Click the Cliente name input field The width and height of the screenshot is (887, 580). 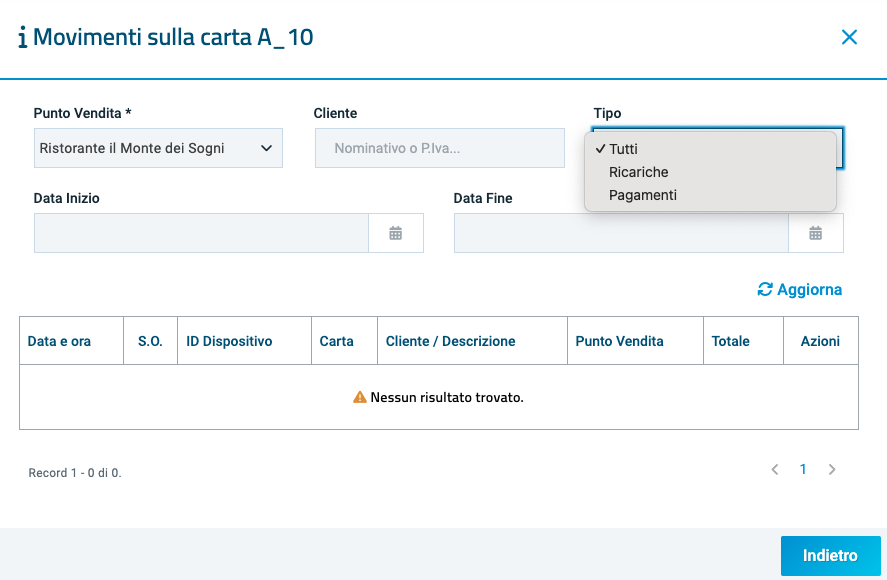[x=440, y=148]
